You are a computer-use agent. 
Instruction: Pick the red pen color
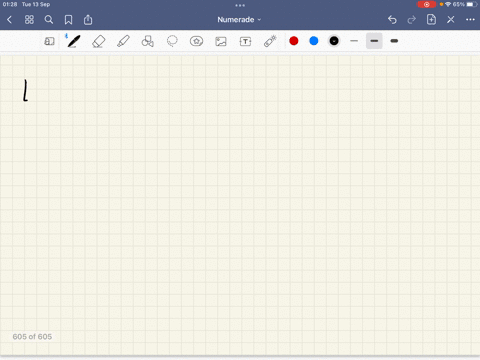294,41
